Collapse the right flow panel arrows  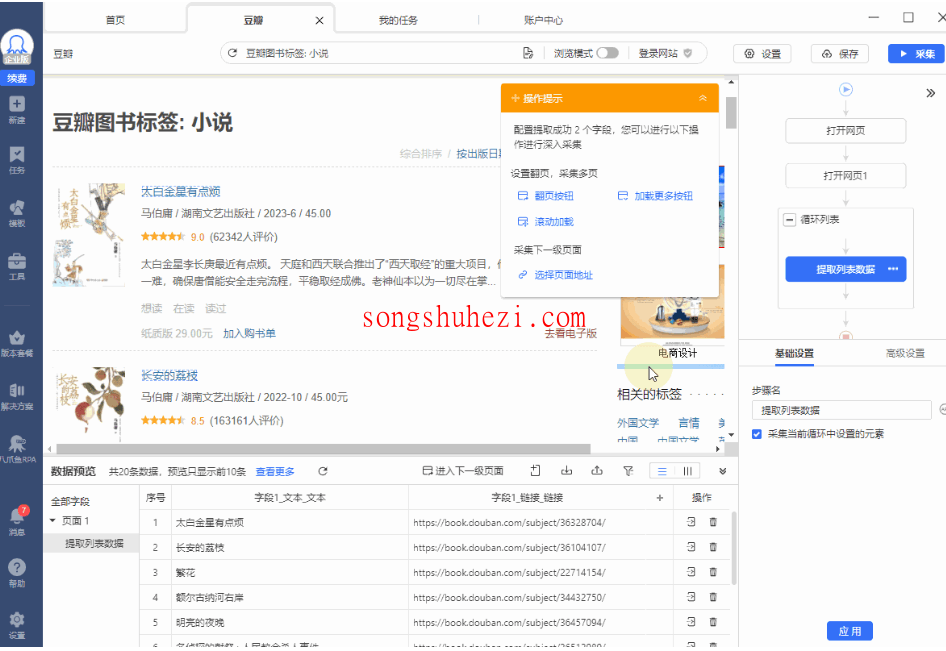tap(930, 93)
